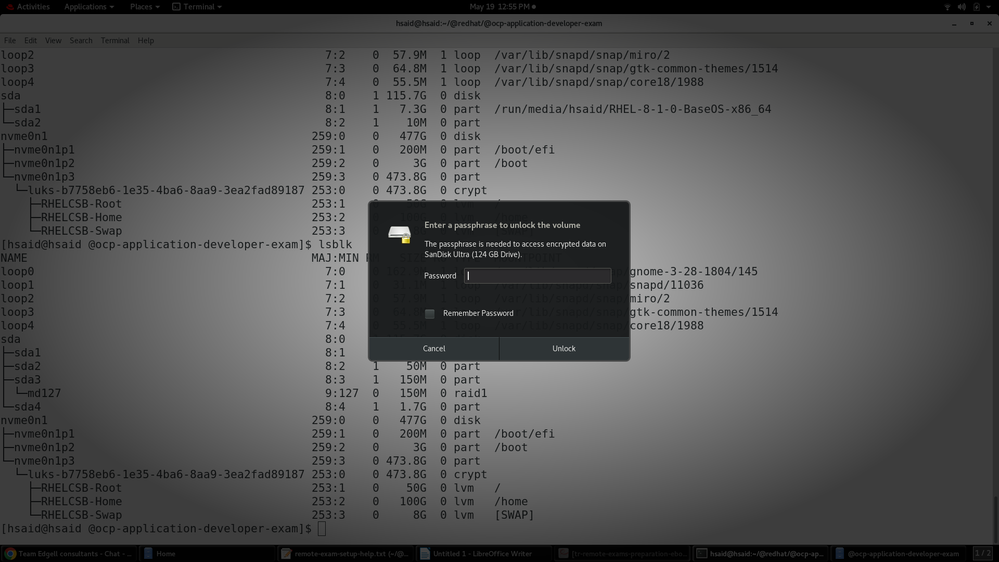
Task: Click the encrypted drive icon in dialog
Action: (399, 234)
